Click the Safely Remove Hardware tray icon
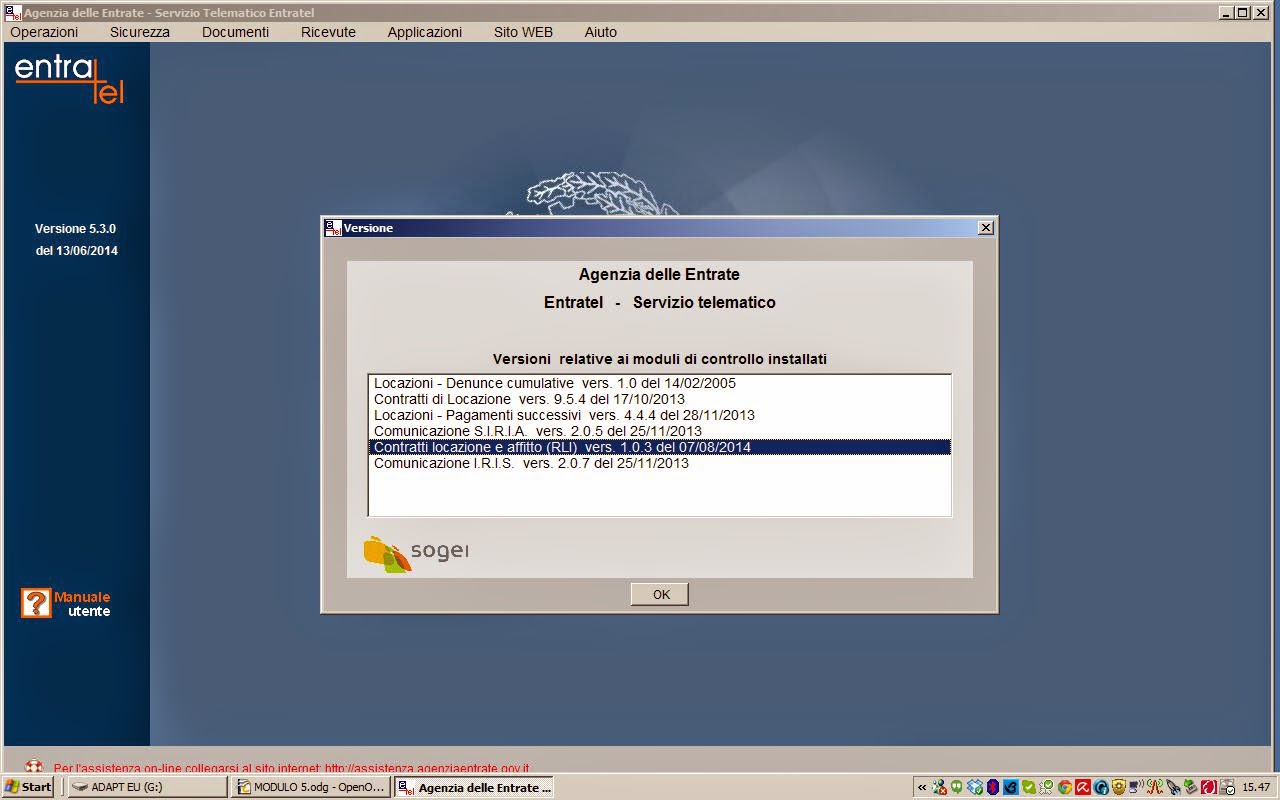The height and width of the screenshot is (800, 1280). click(1190, 787)
